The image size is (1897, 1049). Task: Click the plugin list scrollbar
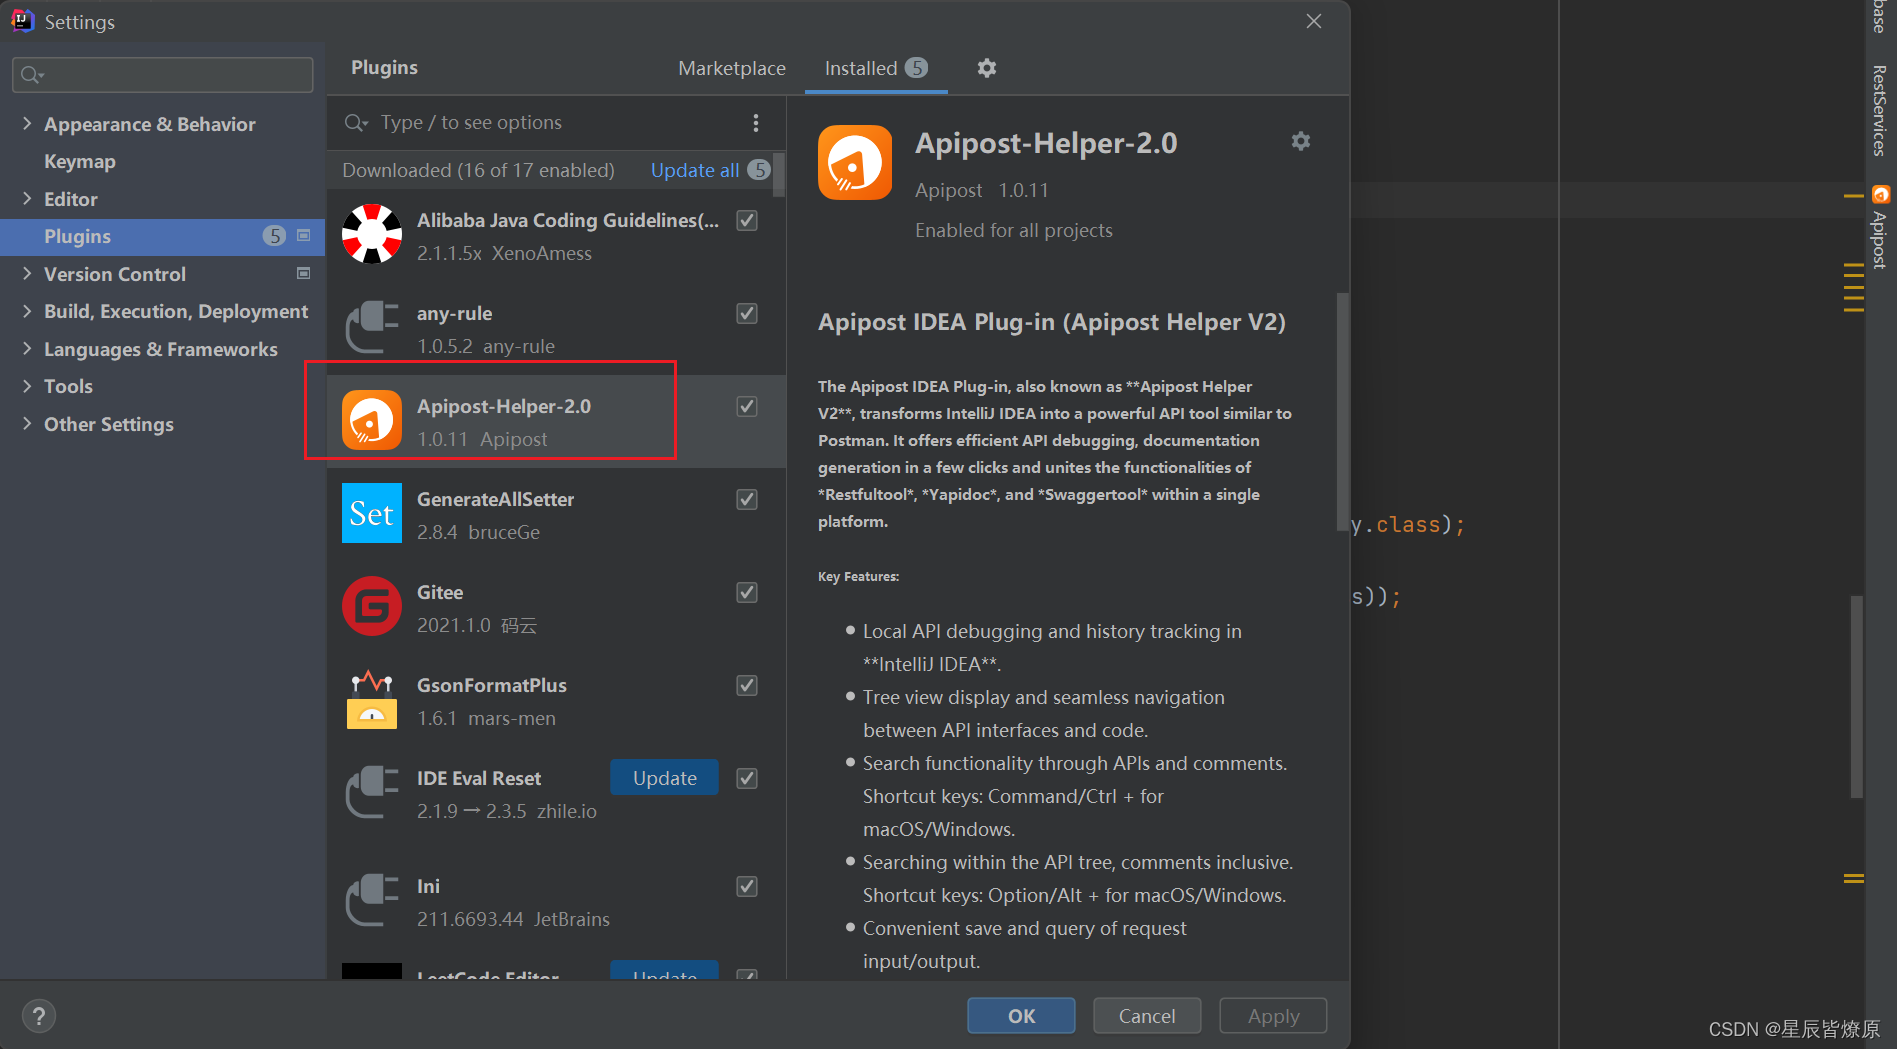click(x=779, y=175)
